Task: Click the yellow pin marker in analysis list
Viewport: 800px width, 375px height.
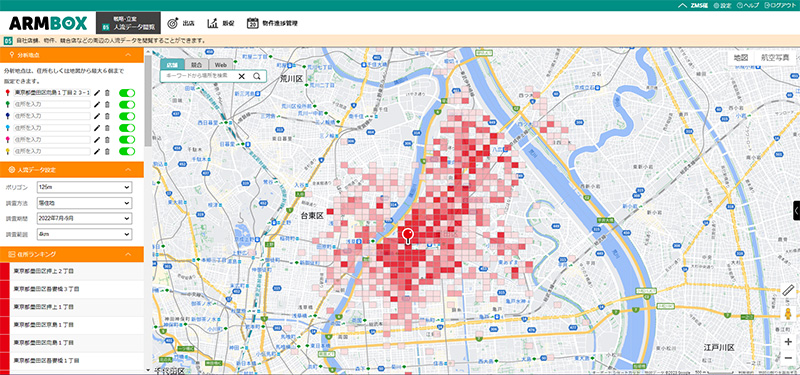Action: click(x=7, y=152)
